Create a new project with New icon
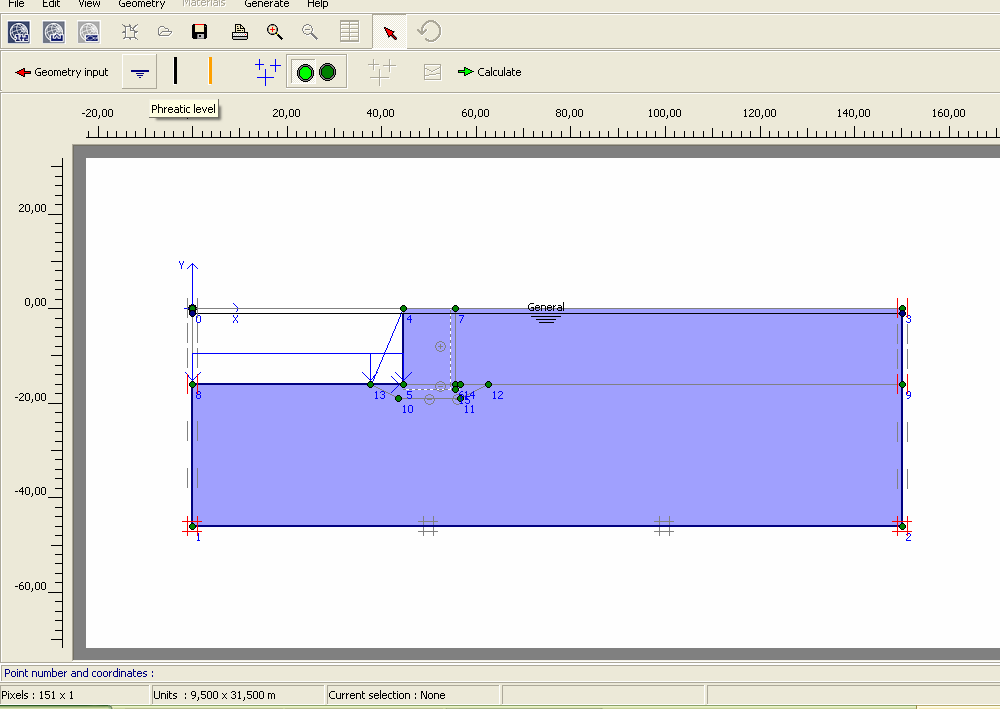The height and width of the screenshot is (709, 1000). (x=130, y=32)
